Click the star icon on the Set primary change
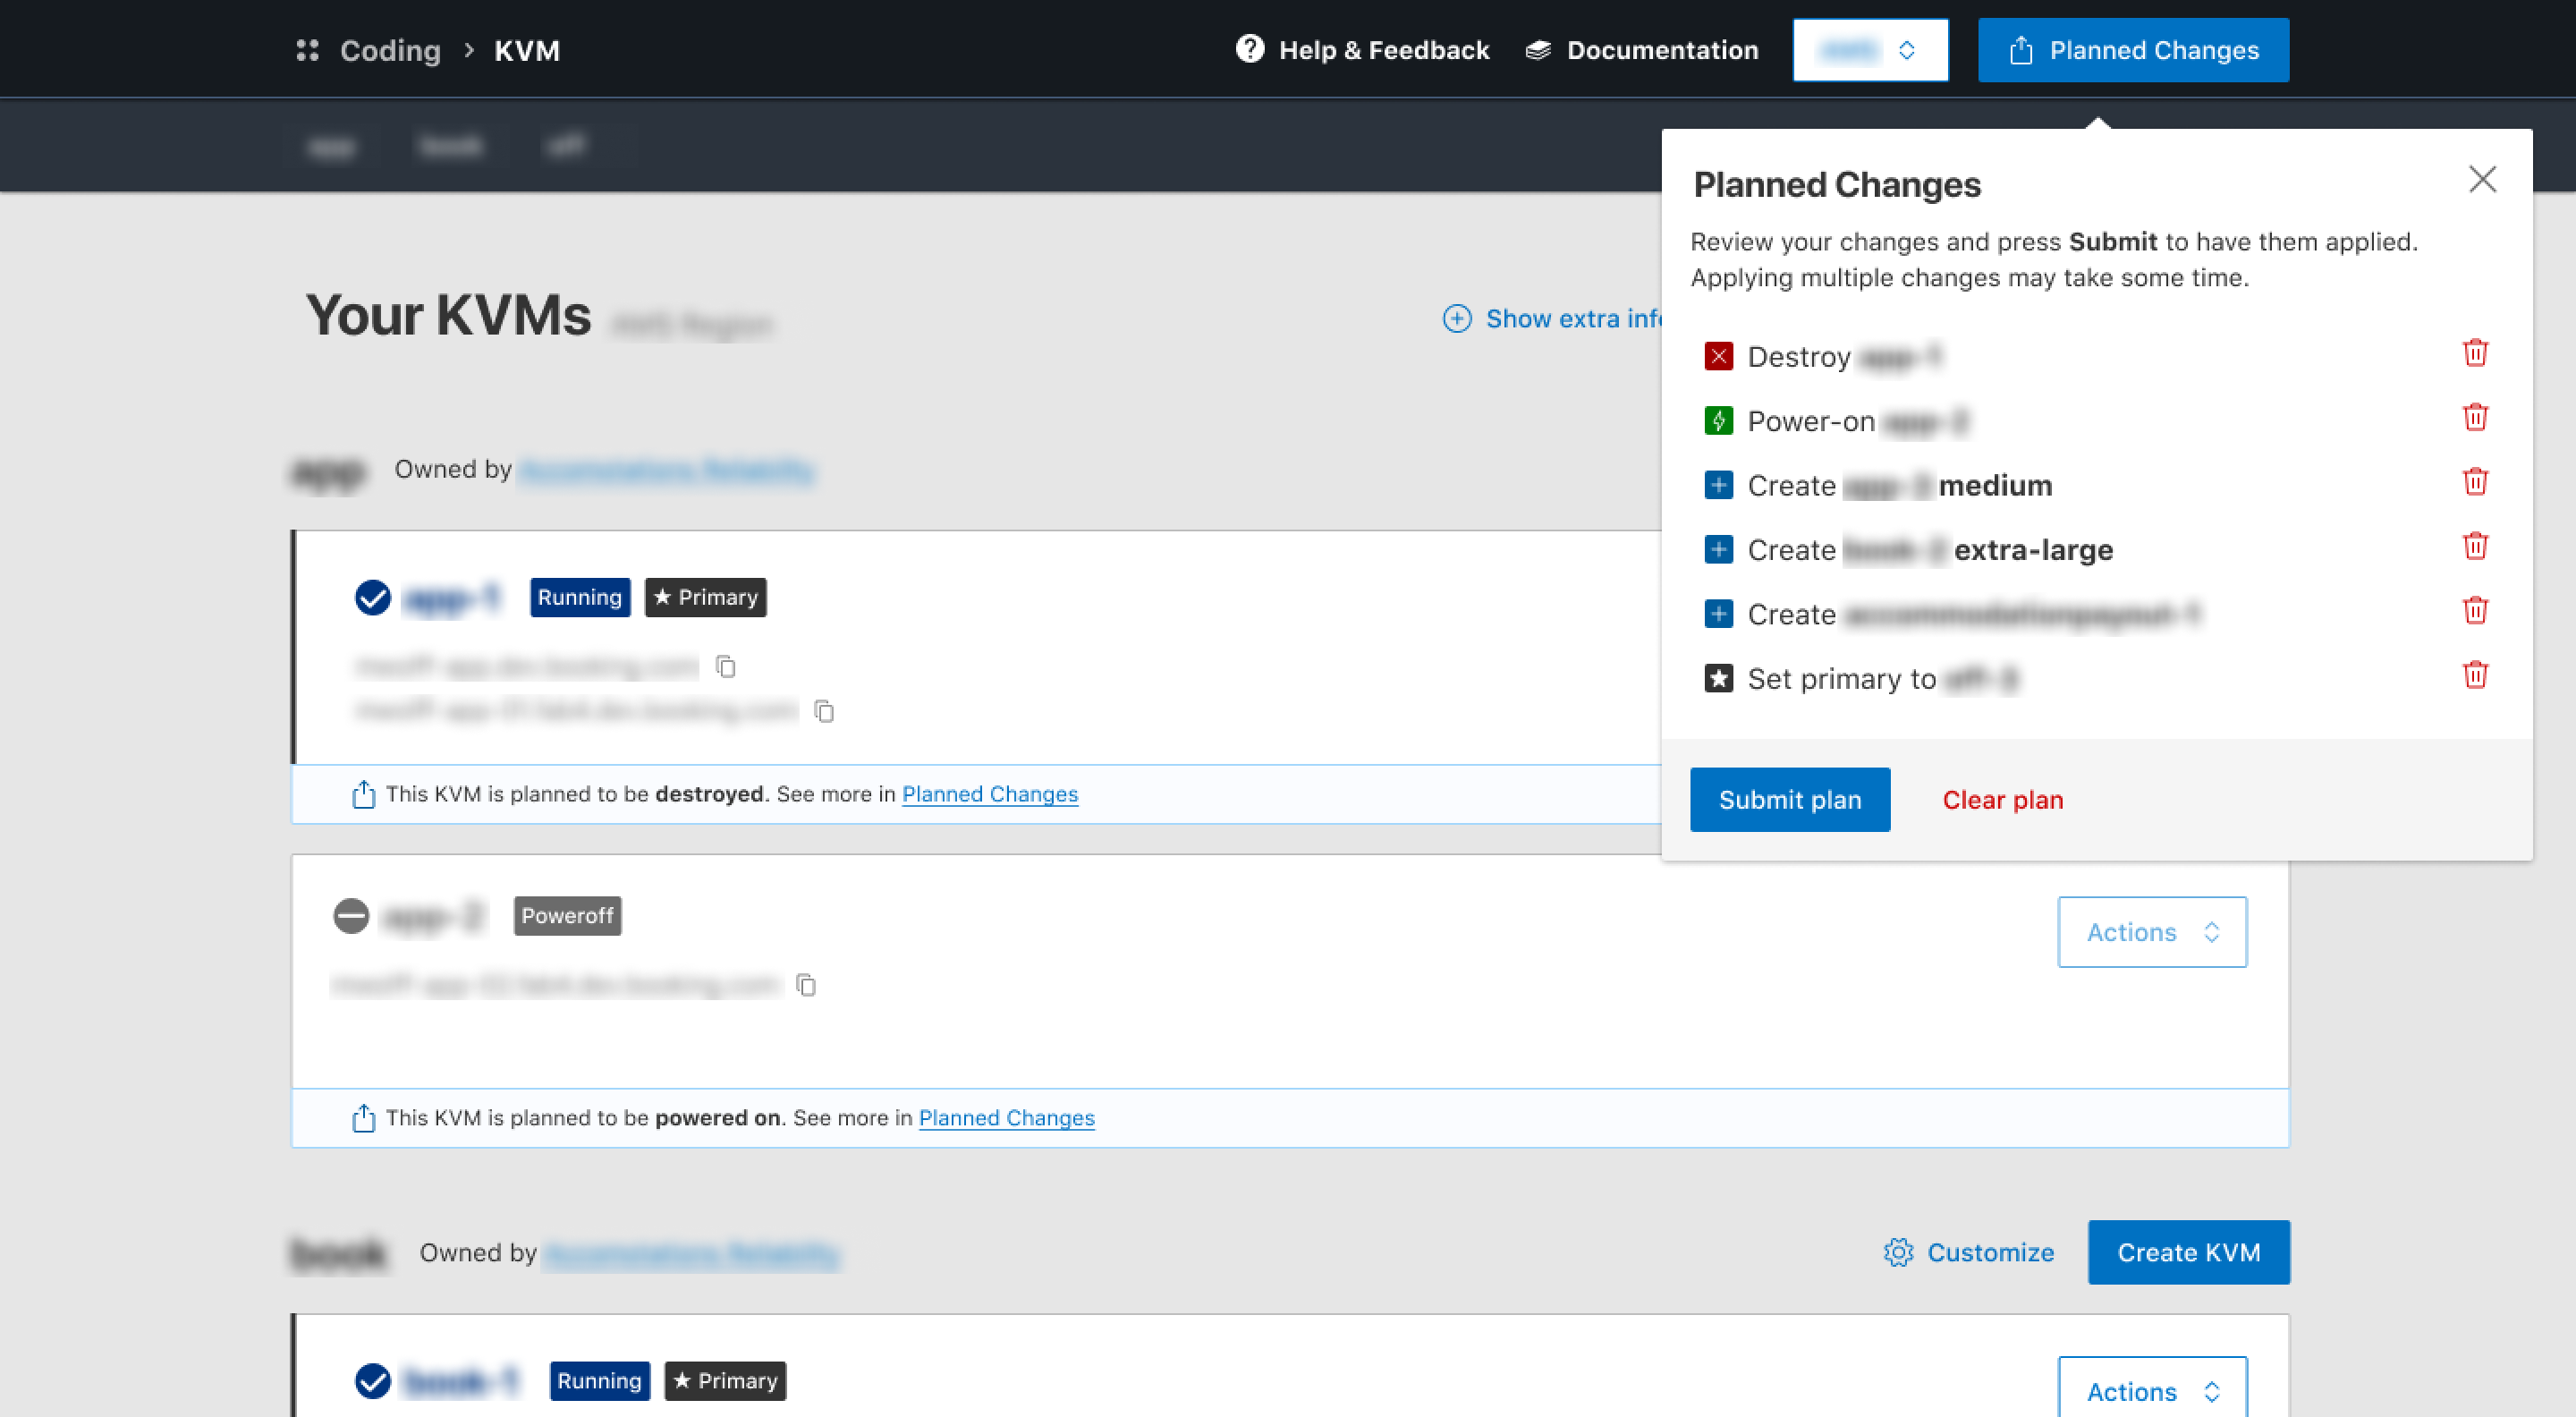The image size is (2576, 1417). point(1719,678)
